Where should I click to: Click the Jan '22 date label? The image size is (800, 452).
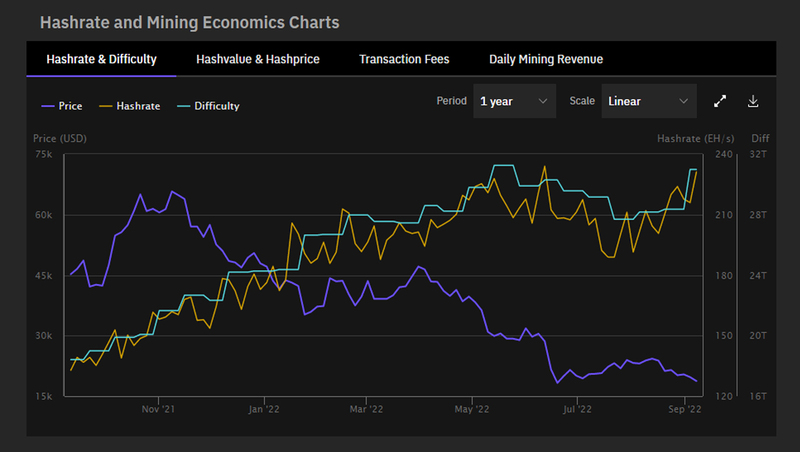click(x=264, y=409)
